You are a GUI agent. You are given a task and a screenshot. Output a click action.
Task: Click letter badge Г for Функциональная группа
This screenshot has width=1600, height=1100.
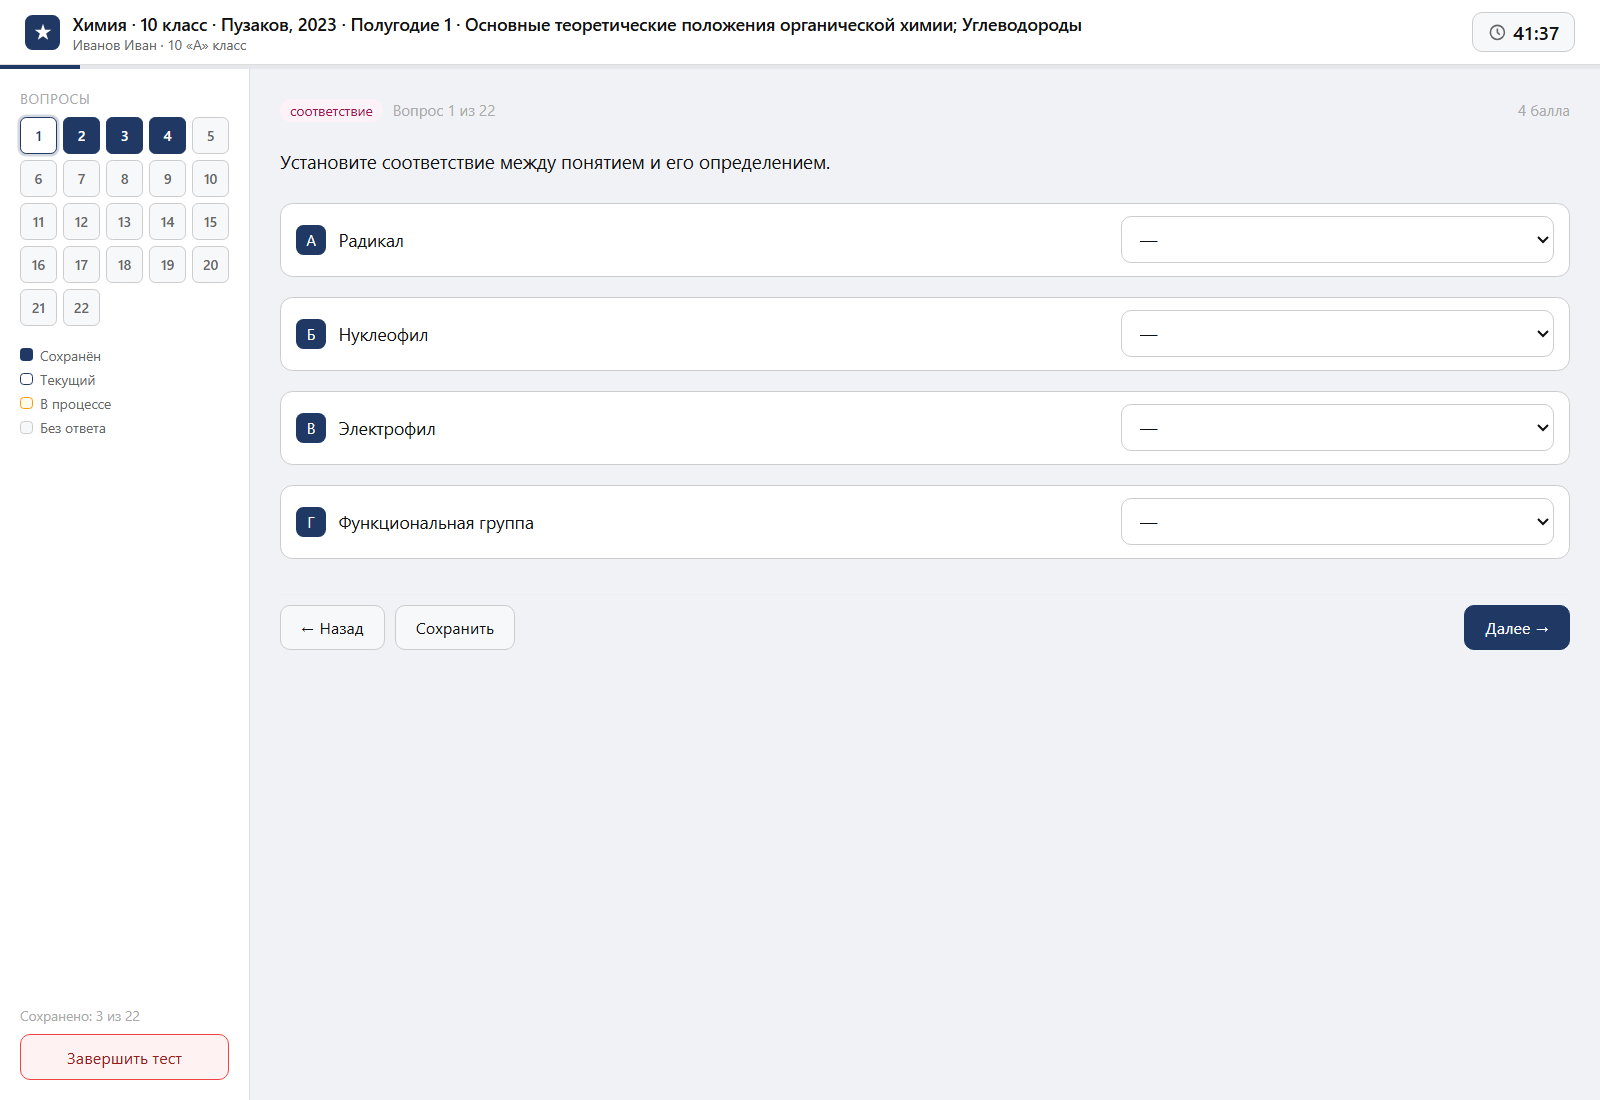[x=311, y=522]
